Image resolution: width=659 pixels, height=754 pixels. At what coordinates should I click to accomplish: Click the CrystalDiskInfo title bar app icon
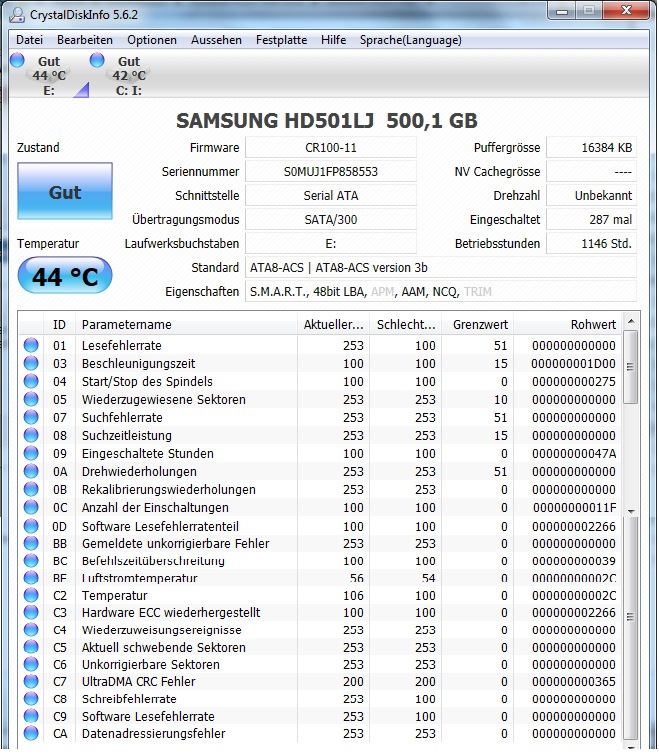coord(17,14)
